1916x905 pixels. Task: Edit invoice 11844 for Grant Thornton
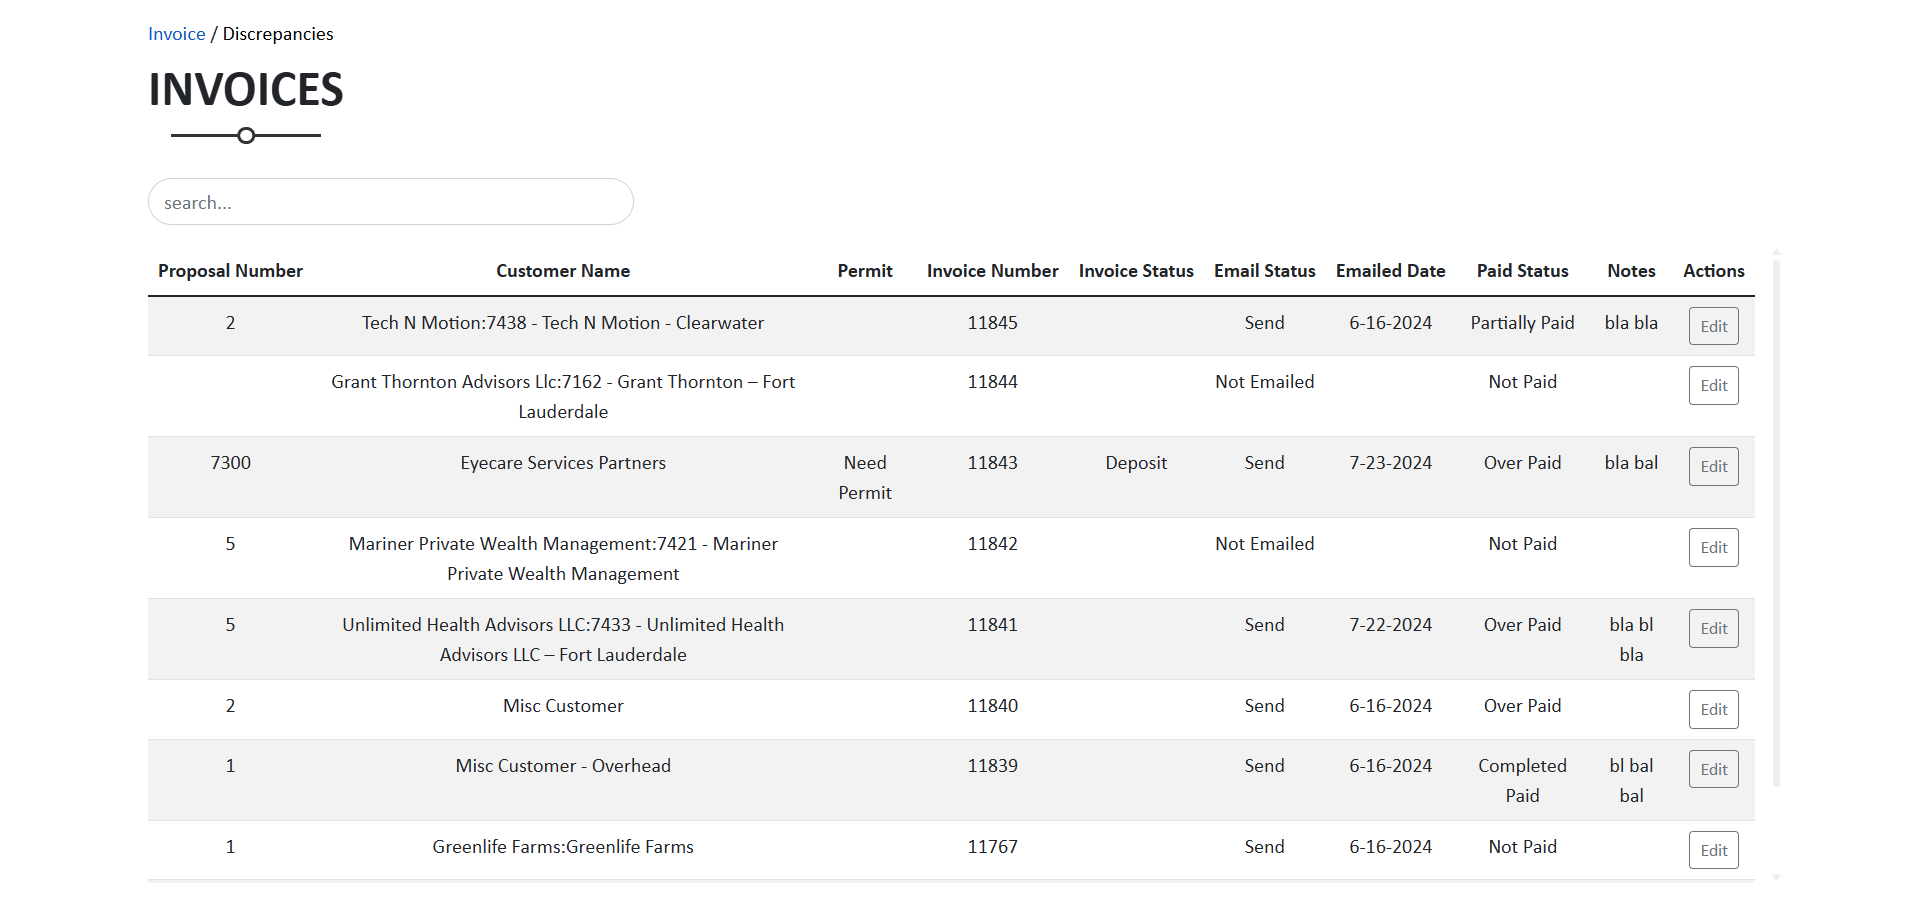(1713, 385)
